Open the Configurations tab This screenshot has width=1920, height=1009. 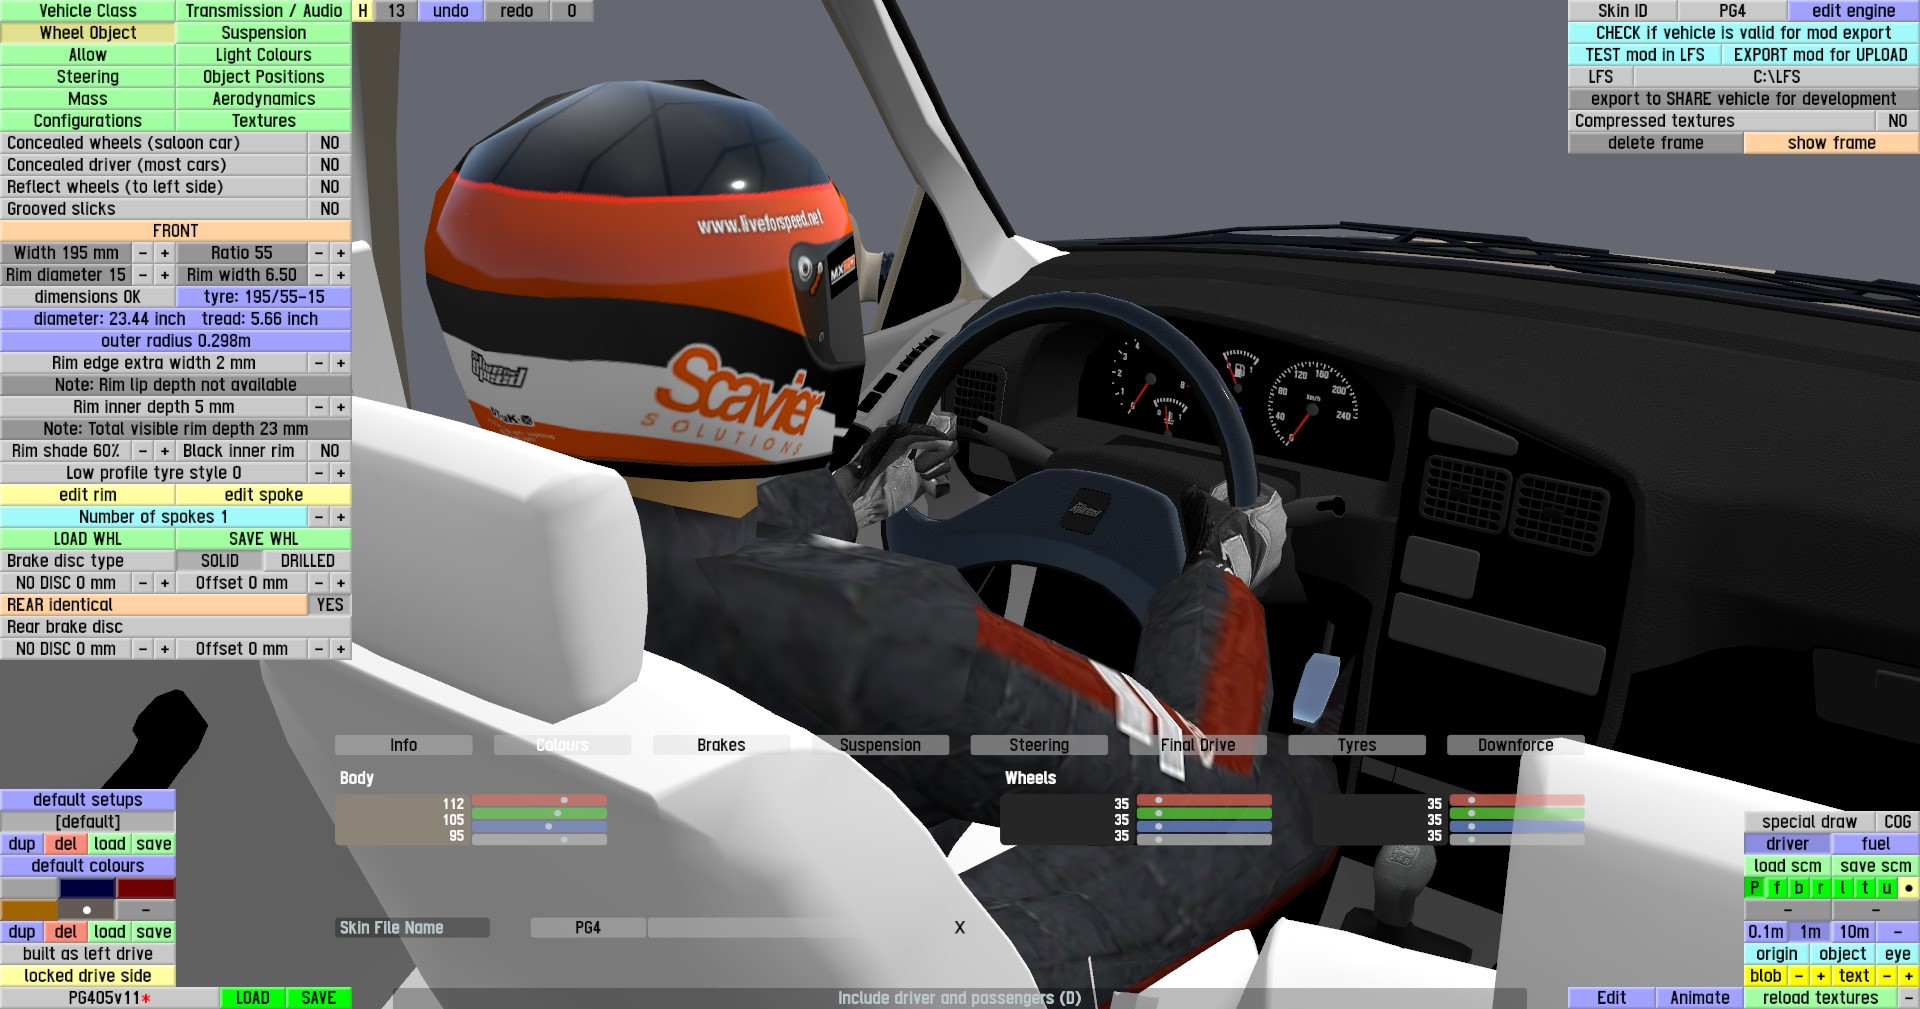[88, 121]
